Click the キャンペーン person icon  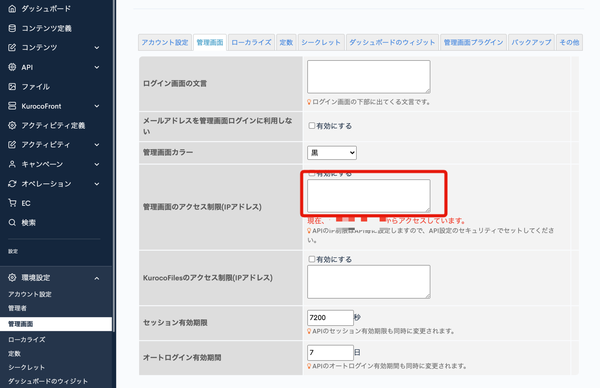tap(12, 164)
